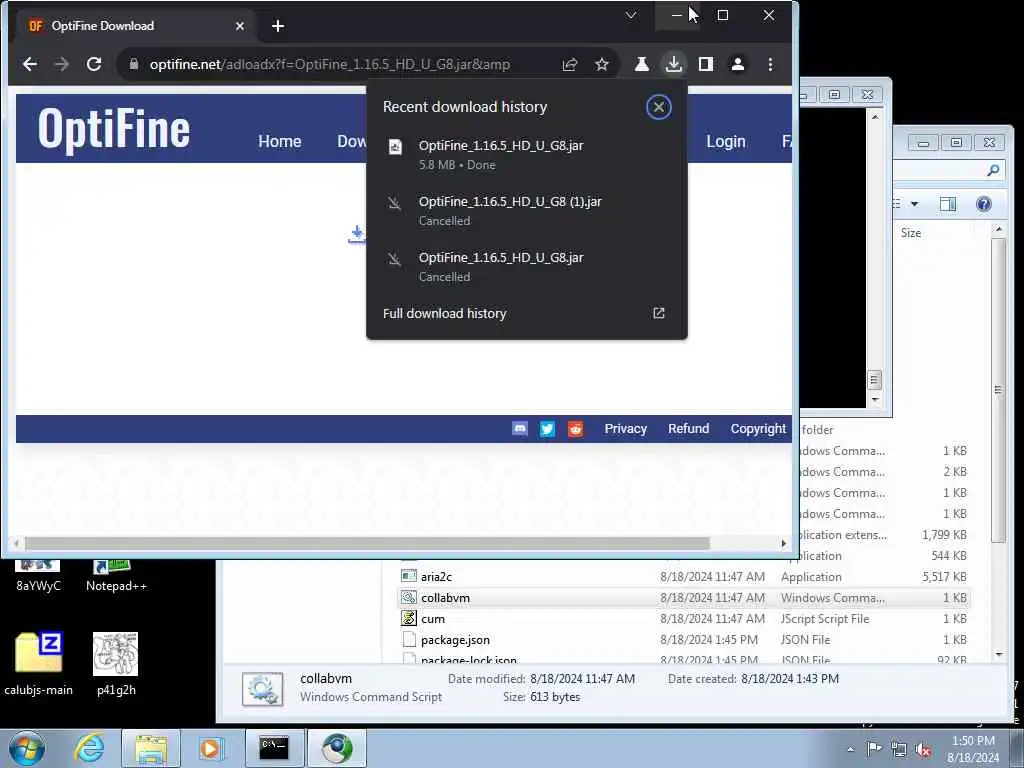Viewport: 1024px width, 768px height.
Task: Open completed OptiFine_1.16.5_HD_U_G8.jar 5.8 MB download
Action: coord(526,155)
